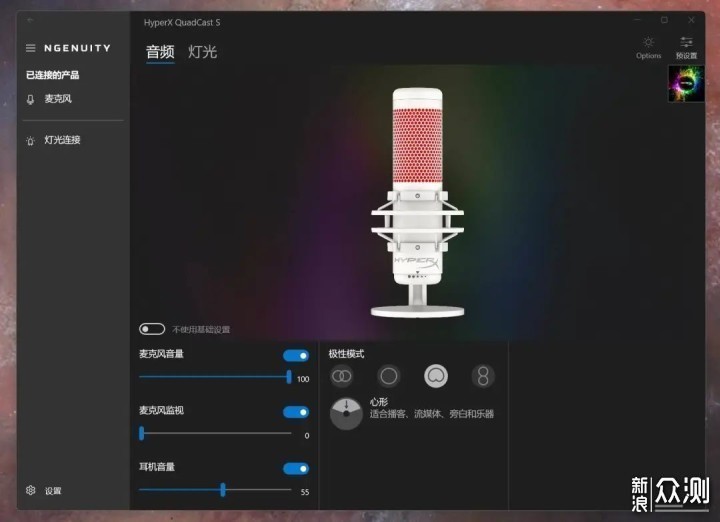
Task: Select the microphone icon in sidebar
Action: pos(30,100)
